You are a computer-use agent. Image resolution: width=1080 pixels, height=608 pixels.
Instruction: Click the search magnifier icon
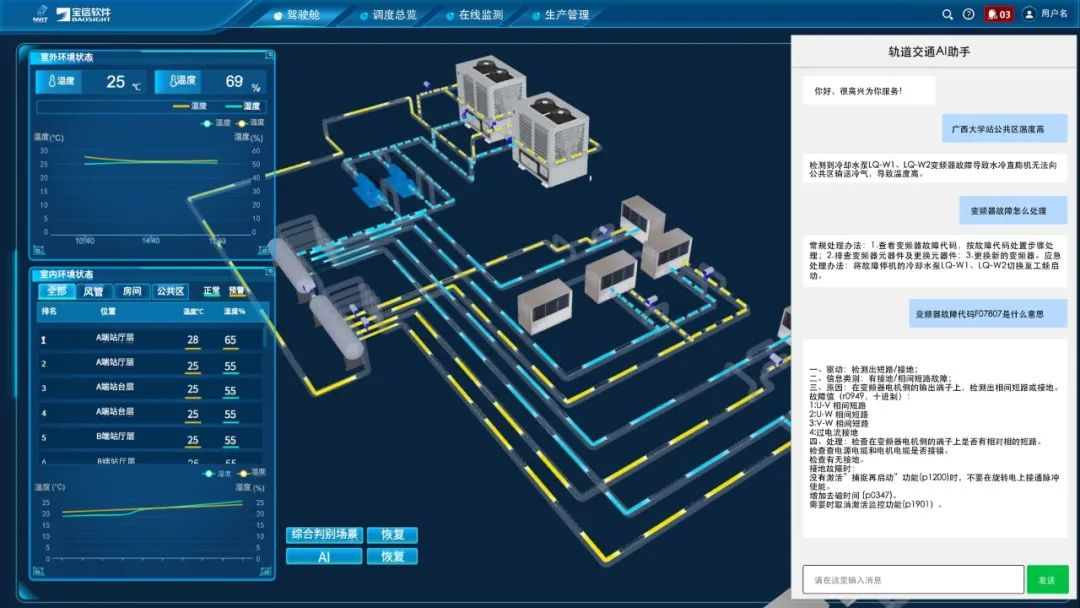tap(947, 14)
